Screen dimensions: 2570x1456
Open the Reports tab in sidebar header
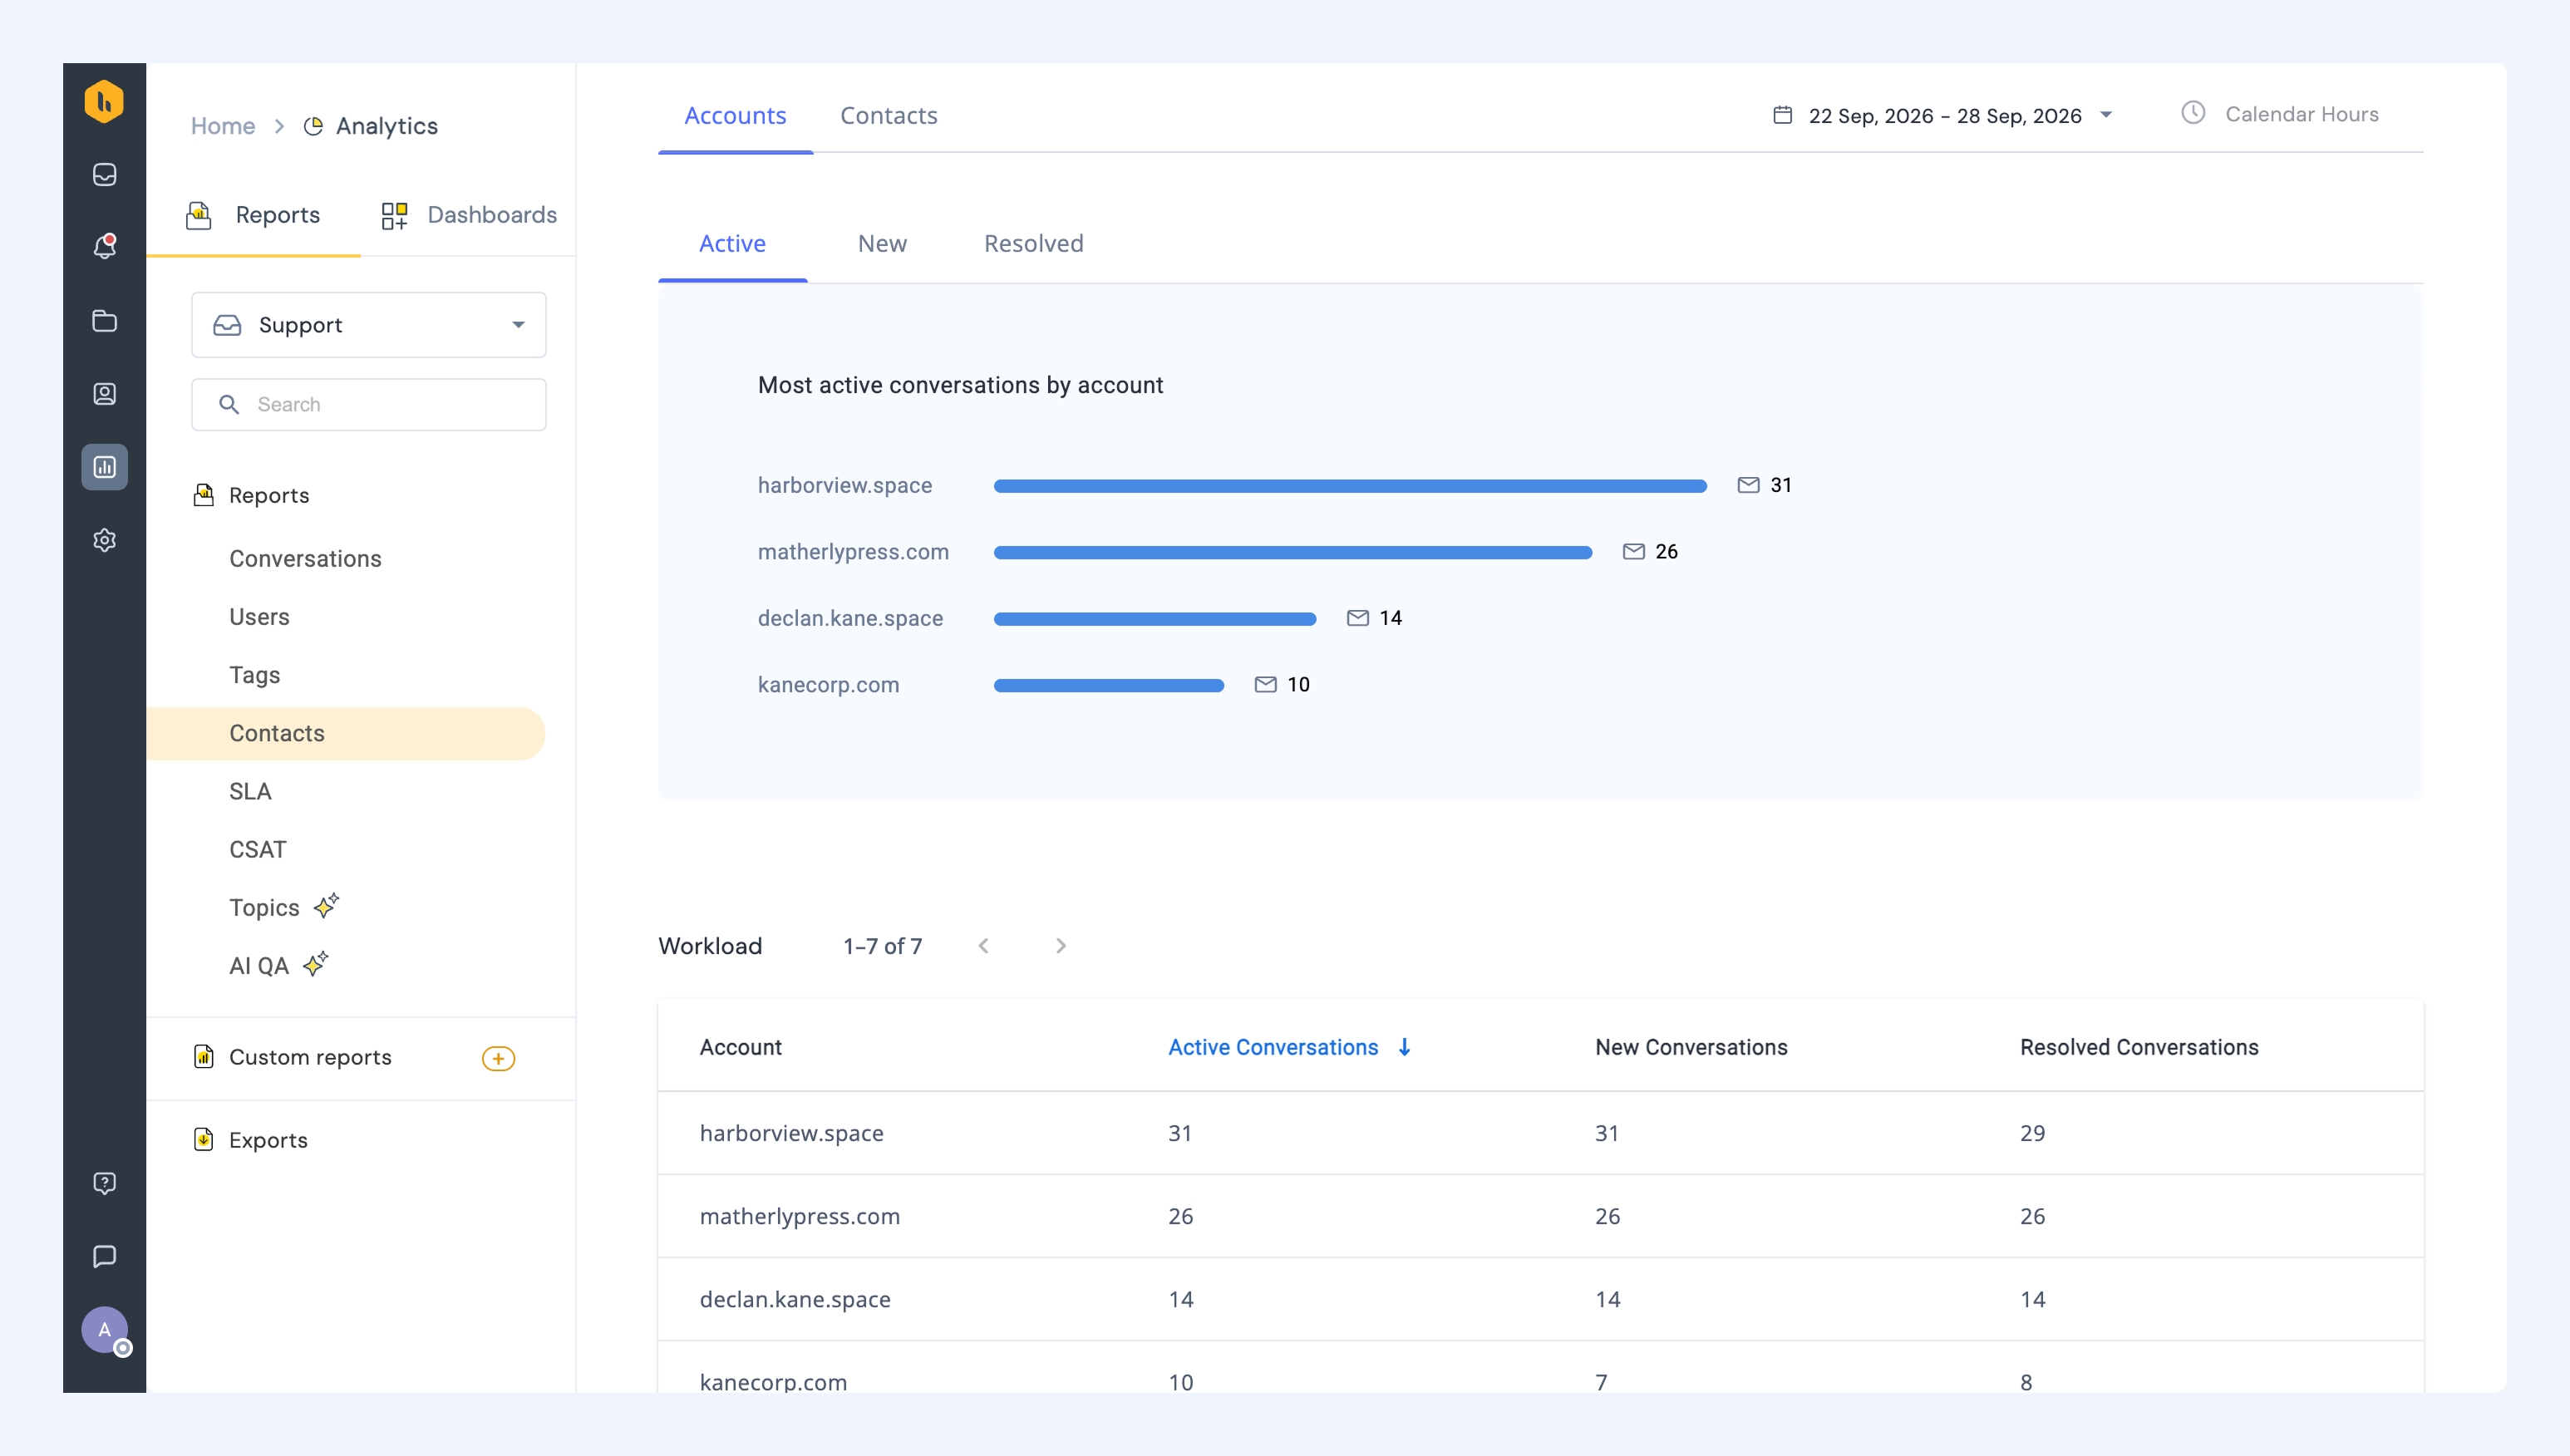(253, 215)
